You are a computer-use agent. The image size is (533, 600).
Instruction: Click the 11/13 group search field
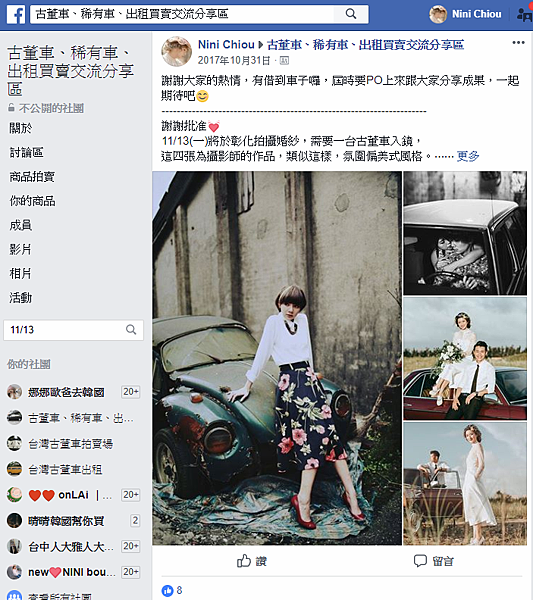pos(73,330)
